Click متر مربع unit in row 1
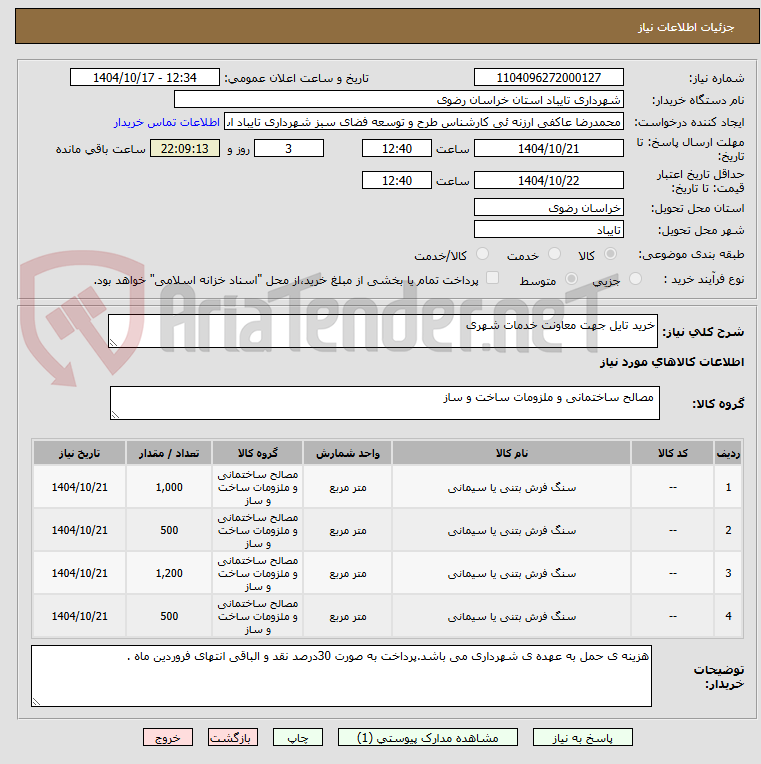The height and width of the screenshot is (764, 761). [347, 487]
